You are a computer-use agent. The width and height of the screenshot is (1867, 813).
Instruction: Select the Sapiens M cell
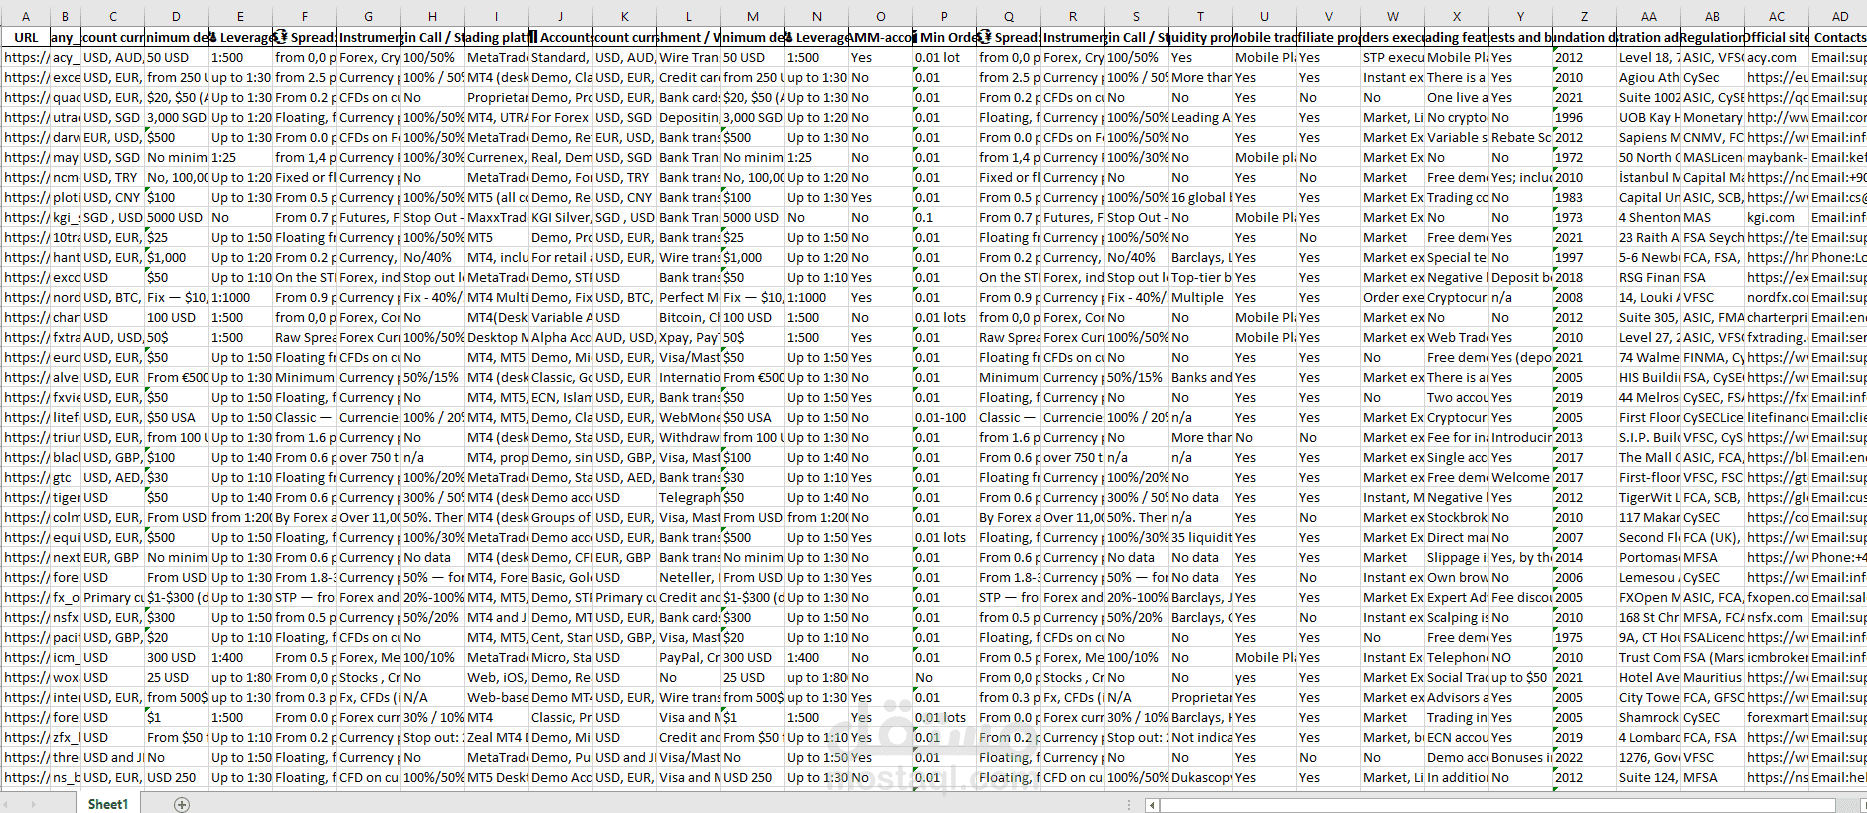click(x=1648, y=137)
